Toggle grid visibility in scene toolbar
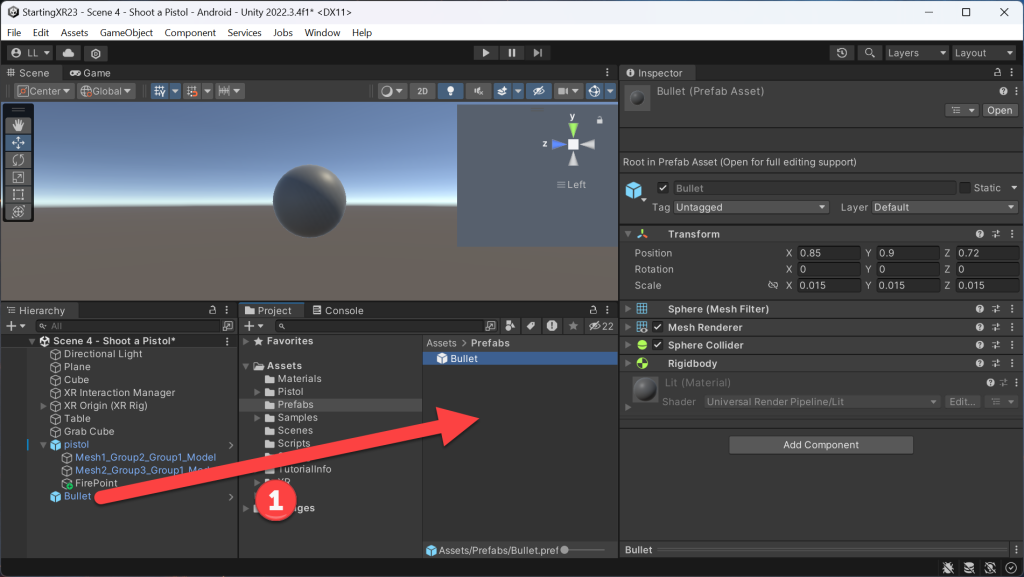Viewport: 1024px width, 577px height. click(159, 91)
